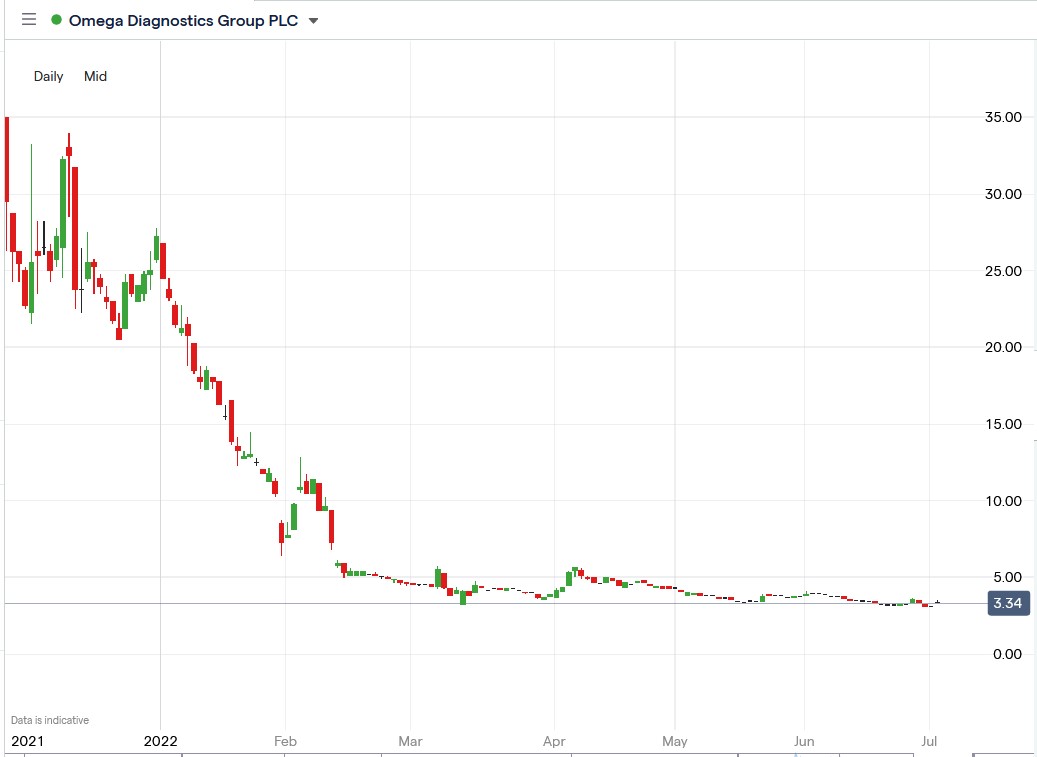The width and height of the screenshot is (1037, 757).
Task: Select the Omega Diagnostics Group PLC title
Action: (183, 19)
